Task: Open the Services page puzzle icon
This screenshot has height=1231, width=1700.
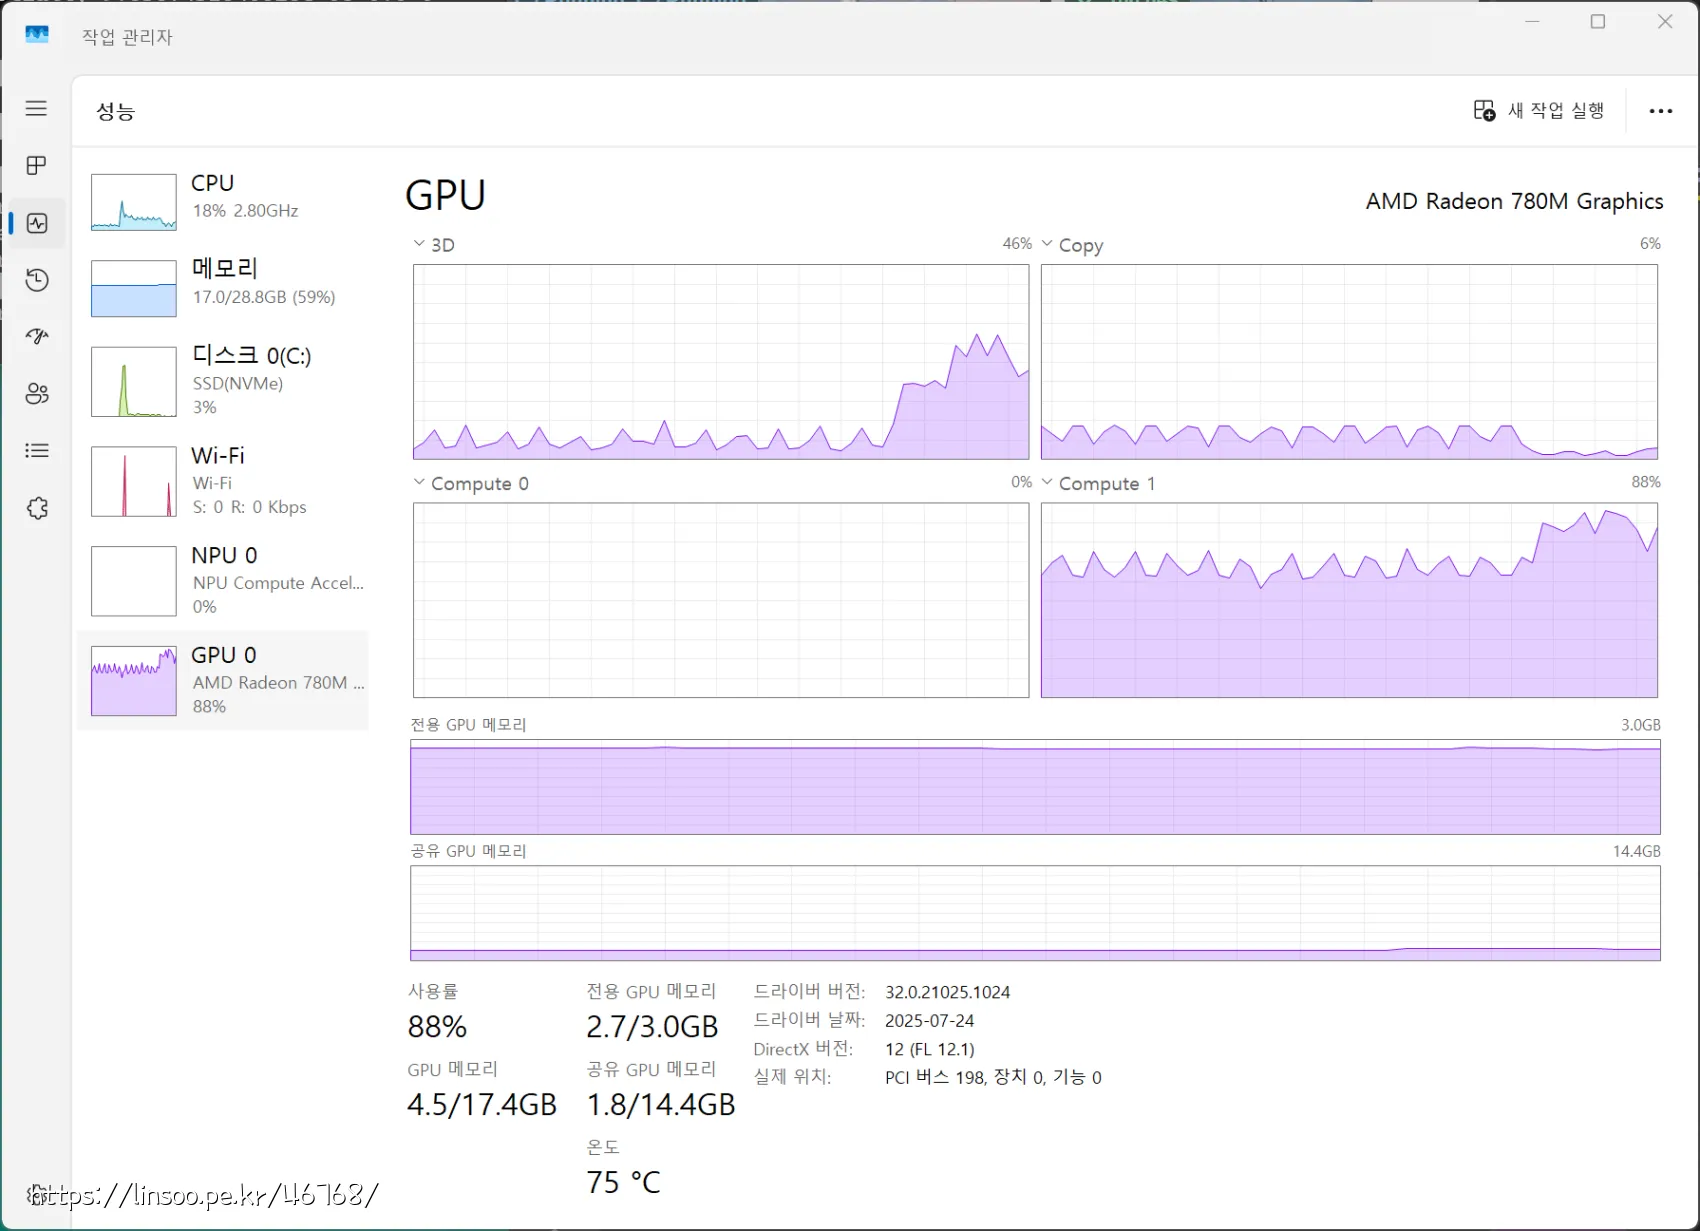Action: [x=37, y=508]
